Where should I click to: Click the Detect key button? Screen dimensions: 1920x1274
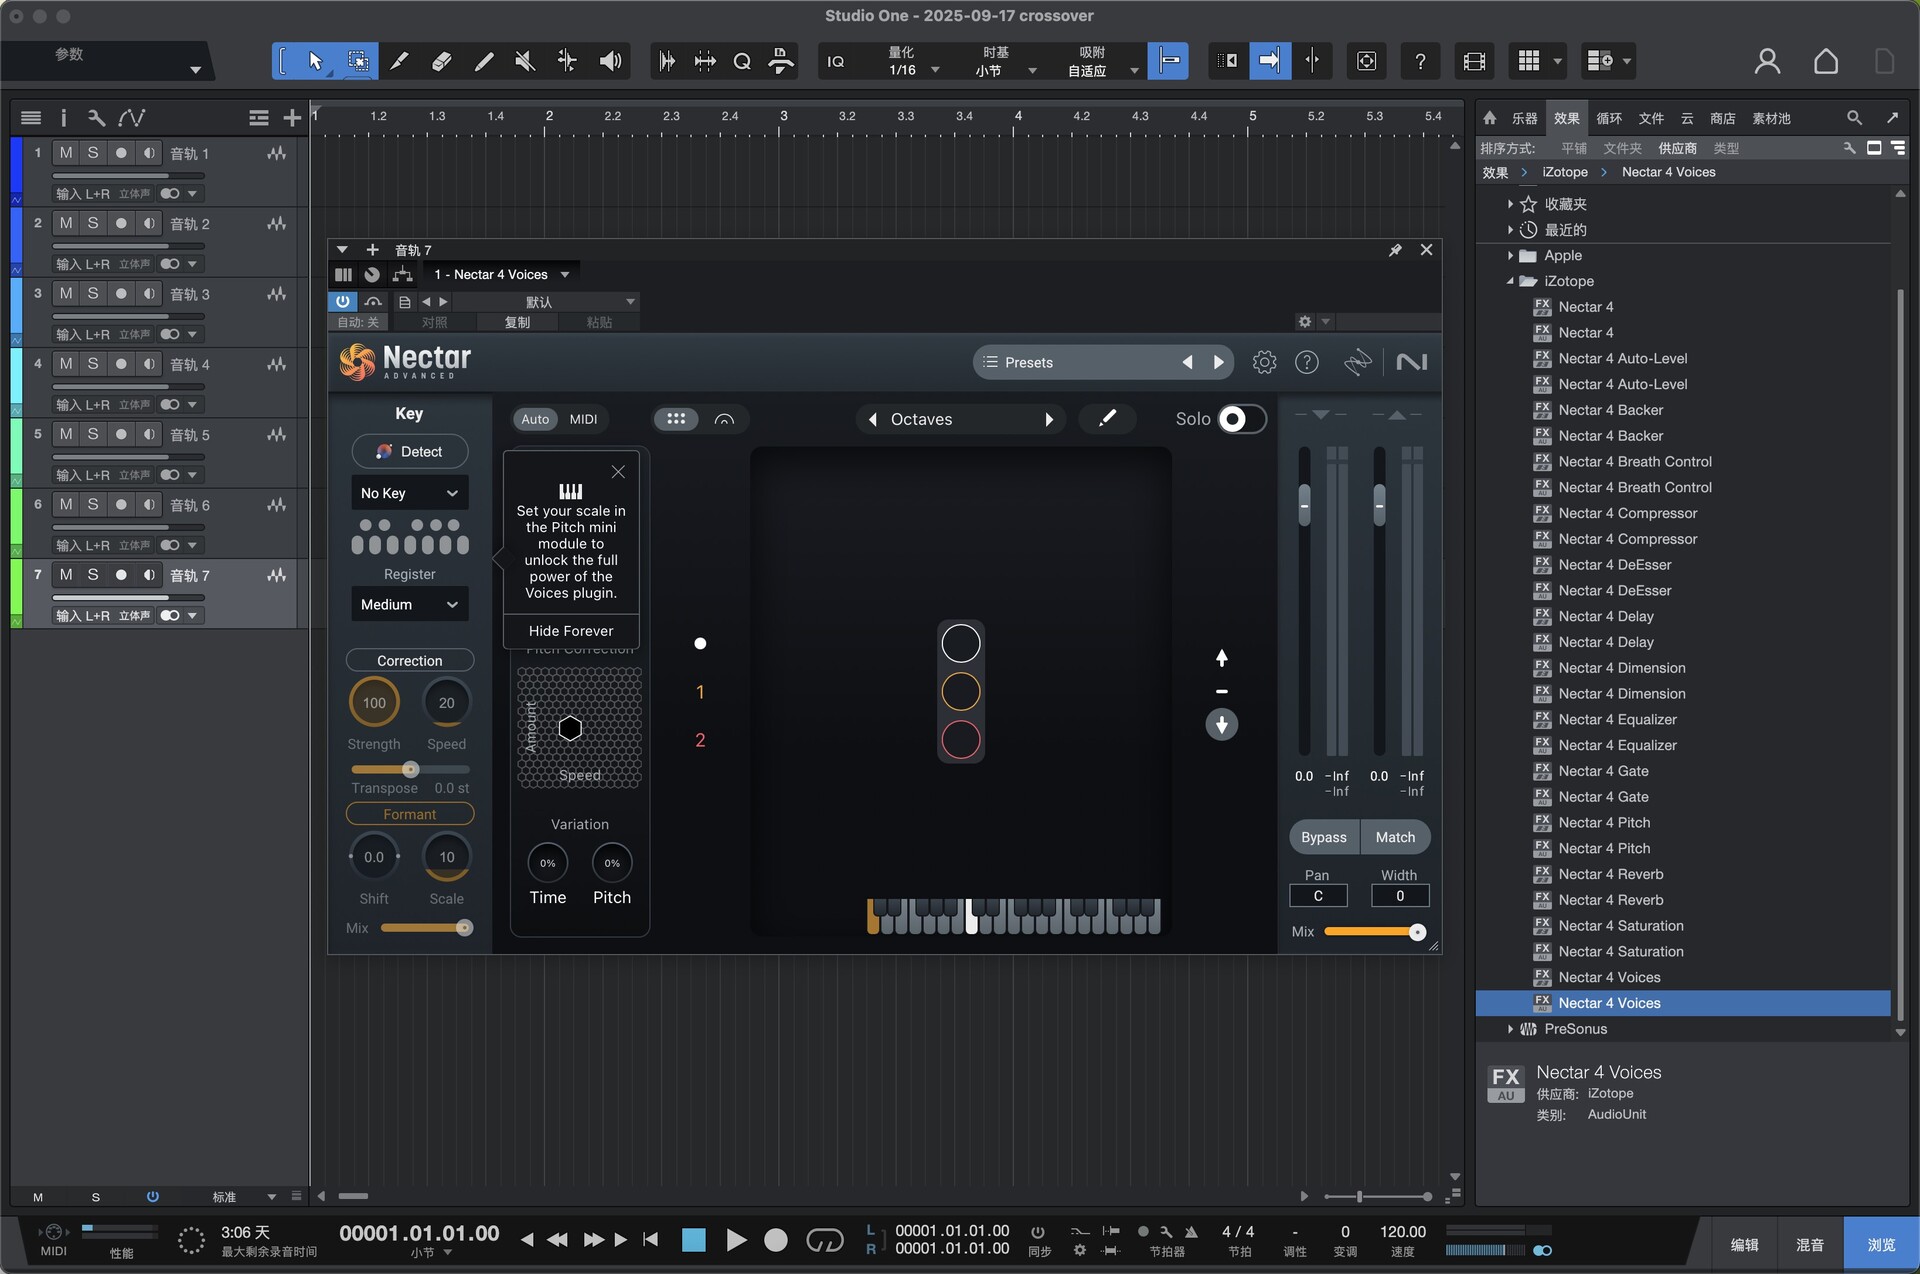409,452
